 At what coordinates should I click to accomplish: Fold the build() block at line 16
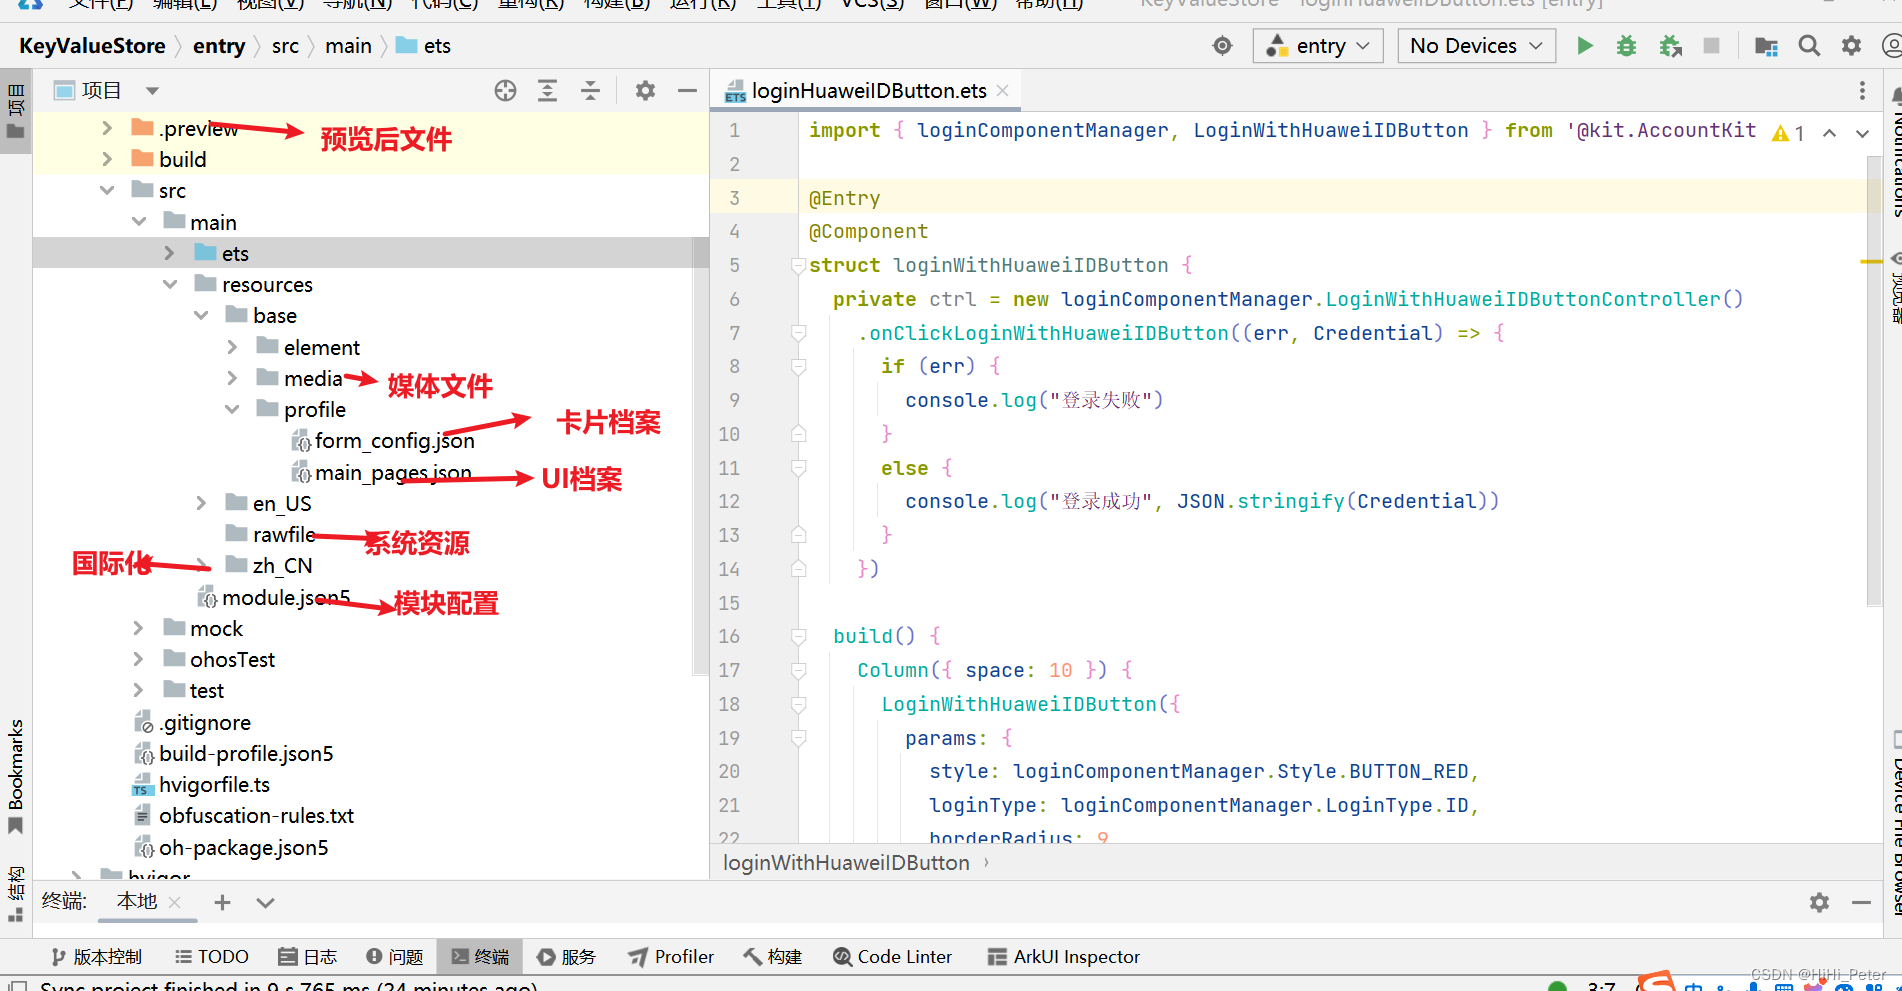click(798, 636)
